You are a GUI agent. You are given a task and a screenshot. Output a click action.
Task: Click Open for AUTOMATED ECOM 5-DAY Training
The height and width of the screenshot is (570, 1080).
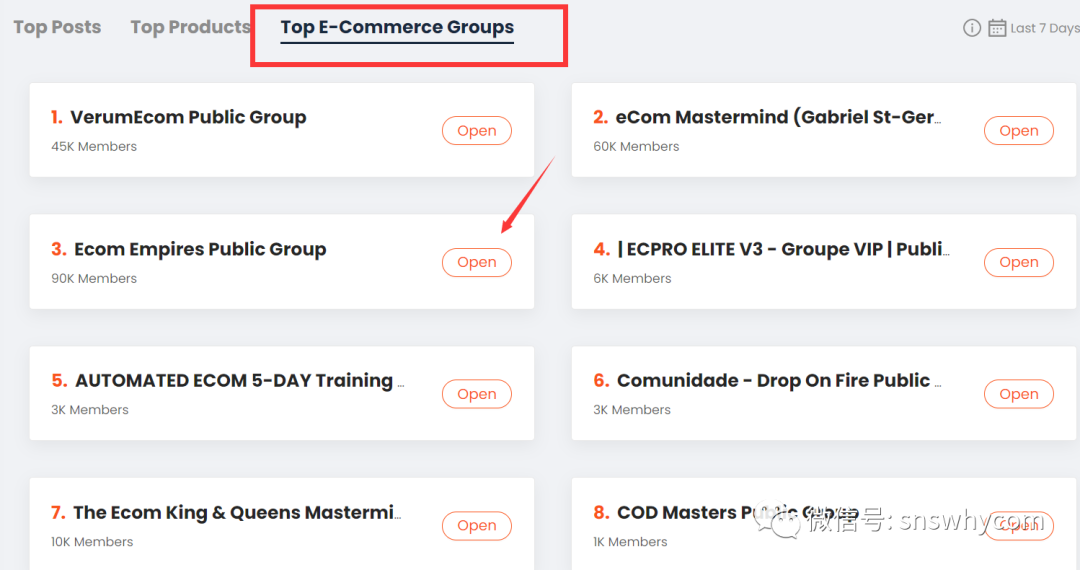[x=477, y=394]
